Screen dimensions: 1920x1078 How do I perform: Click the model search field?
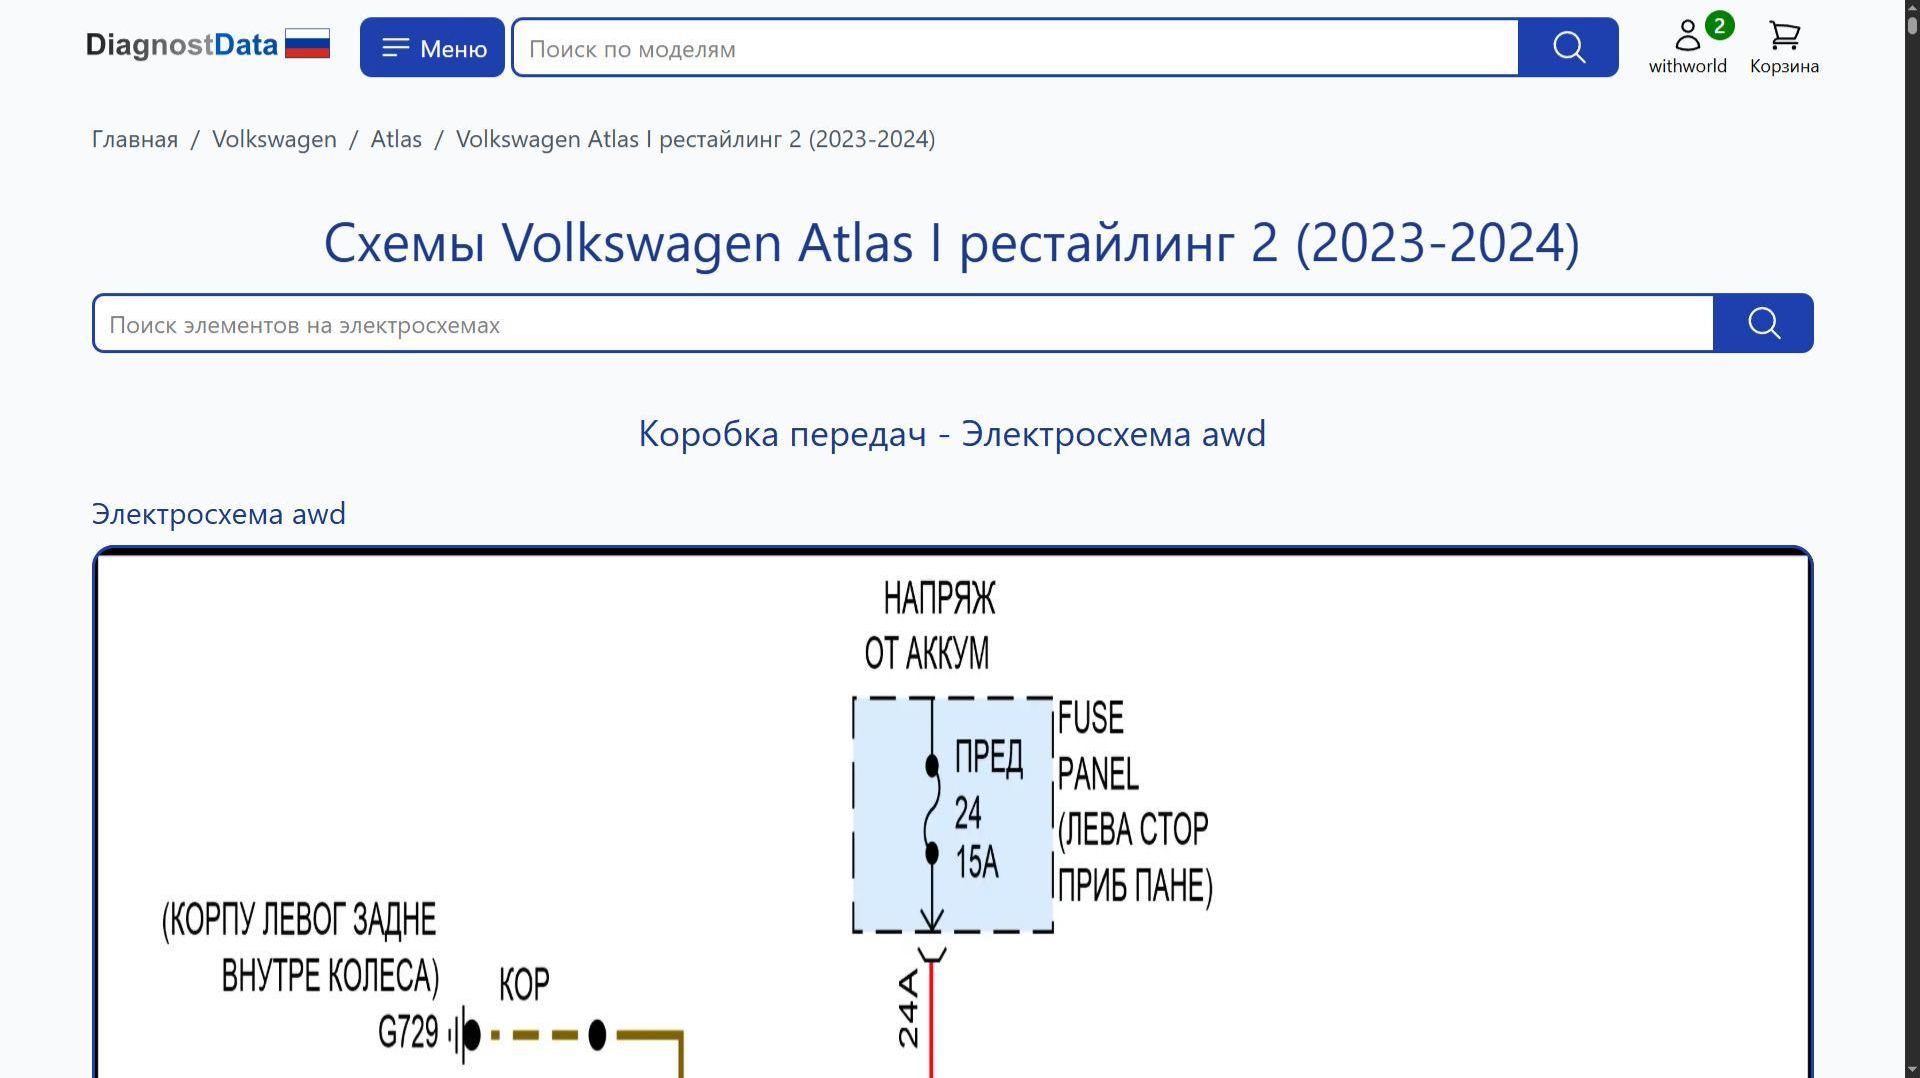tap(1015, 47)
